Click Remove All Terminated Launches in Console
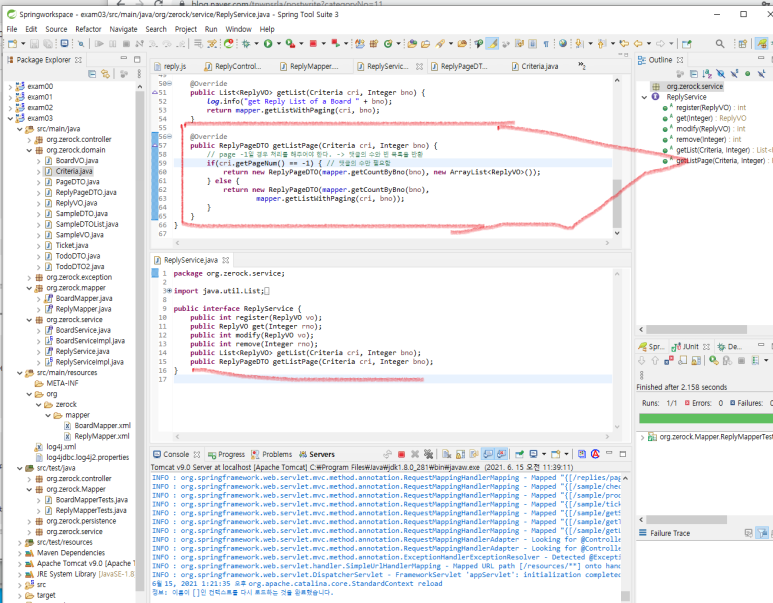 point(428,454)
